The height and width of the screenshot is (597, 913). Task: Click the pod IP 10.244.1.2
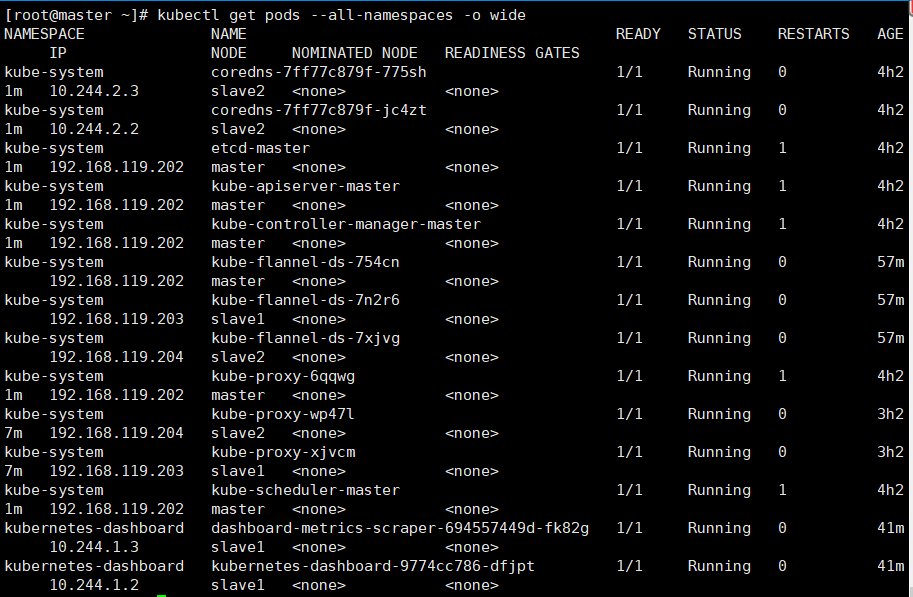coord(94,585)
